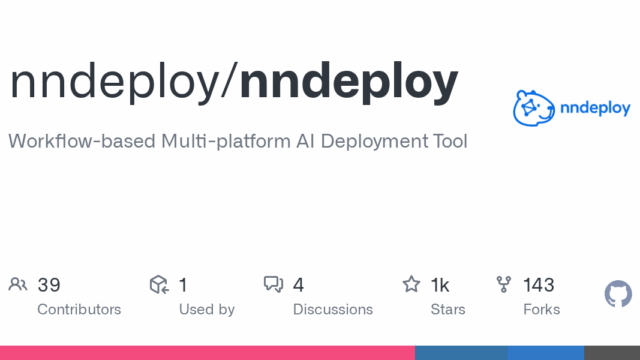
Task: Click the pink segment of language bar
Action: [x=207, y=353]
